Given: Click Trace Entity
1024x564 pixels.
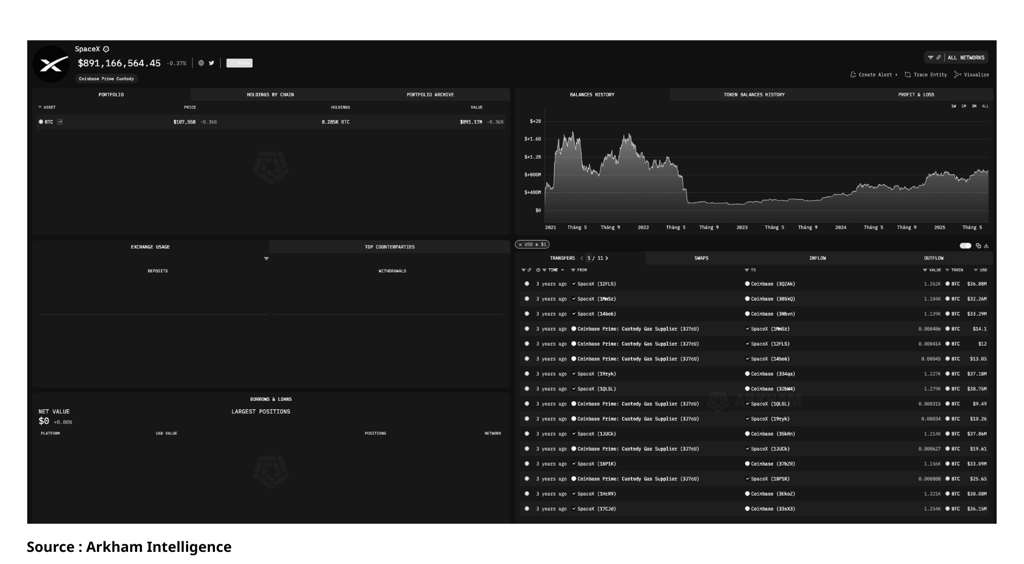Looking at the screenshot, I should 925,74.
